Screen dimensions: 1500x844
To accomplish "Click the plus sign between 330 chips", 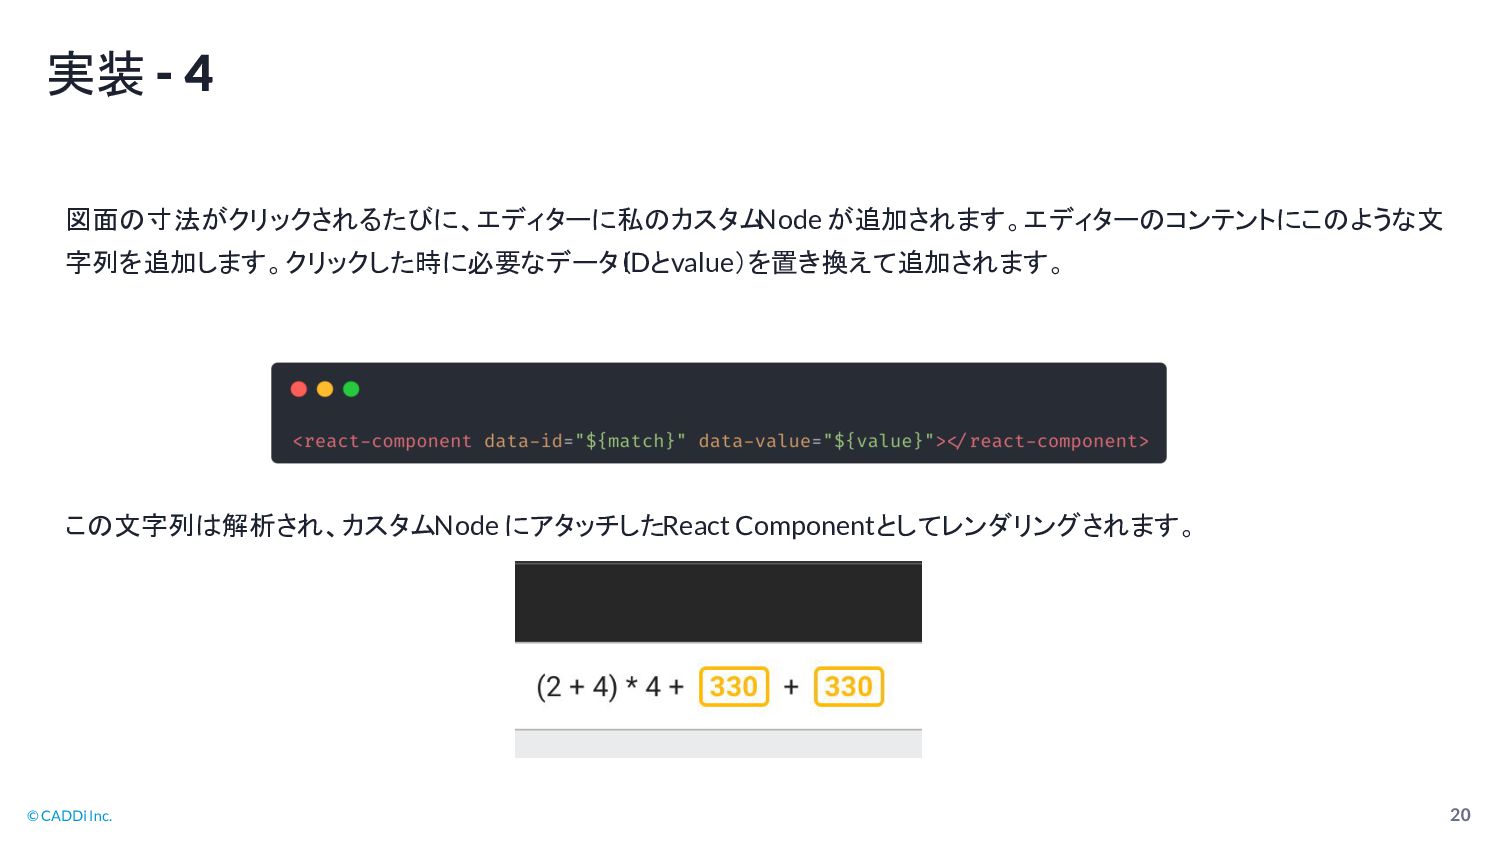I will [791, 687].
